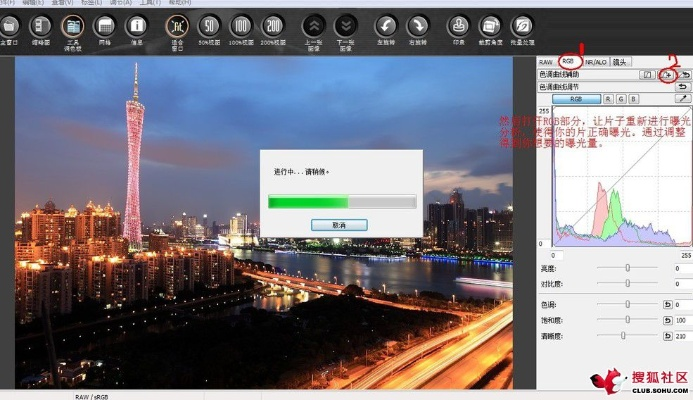Select the RGB curve channel button

pos(576,99)
